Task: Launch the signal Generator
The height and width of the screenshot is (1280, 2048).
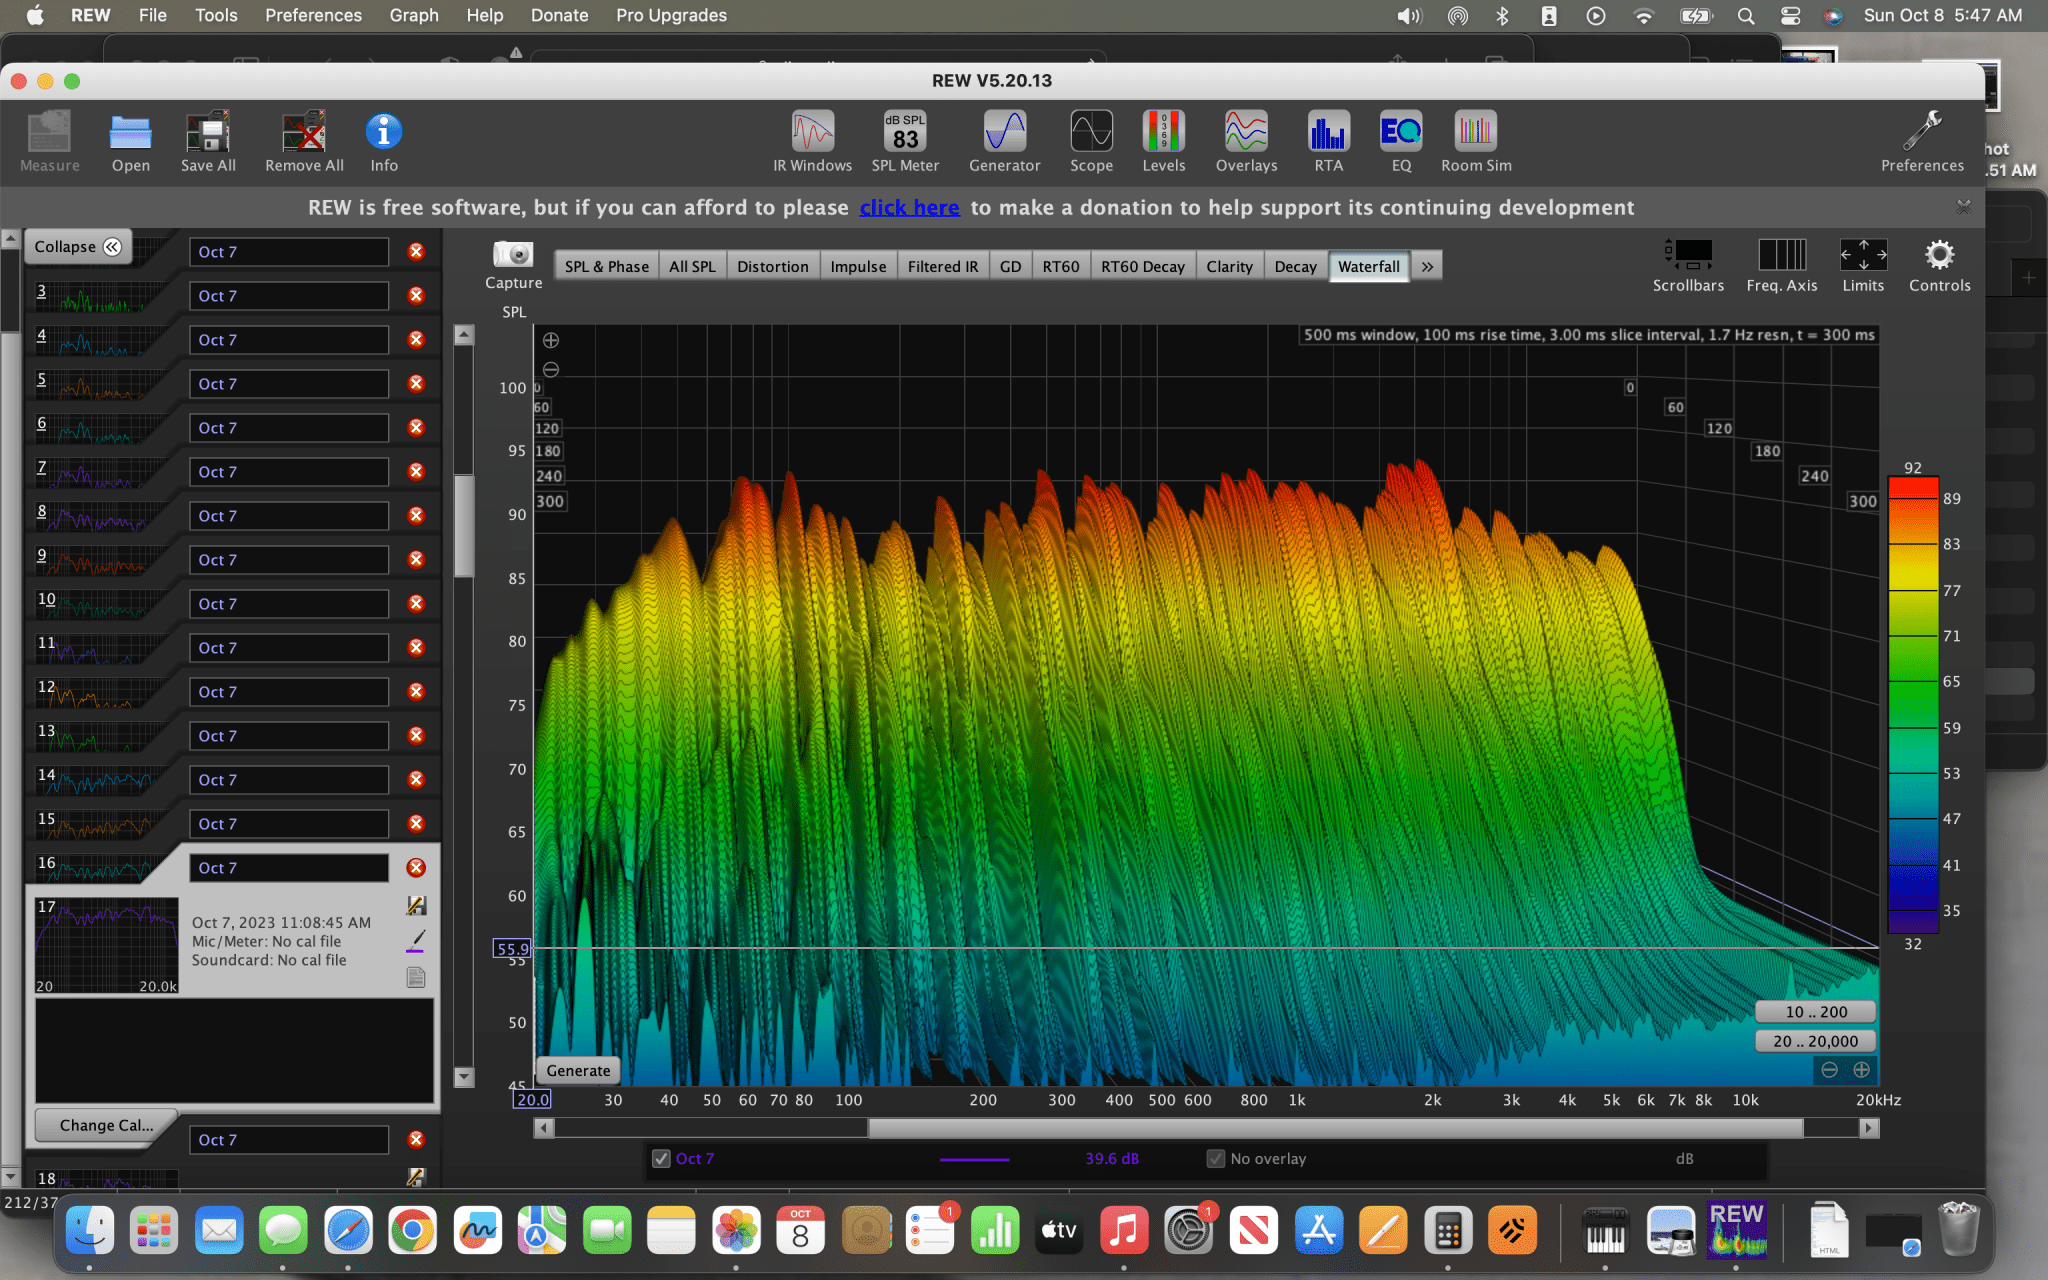Action: [1004, 141]
